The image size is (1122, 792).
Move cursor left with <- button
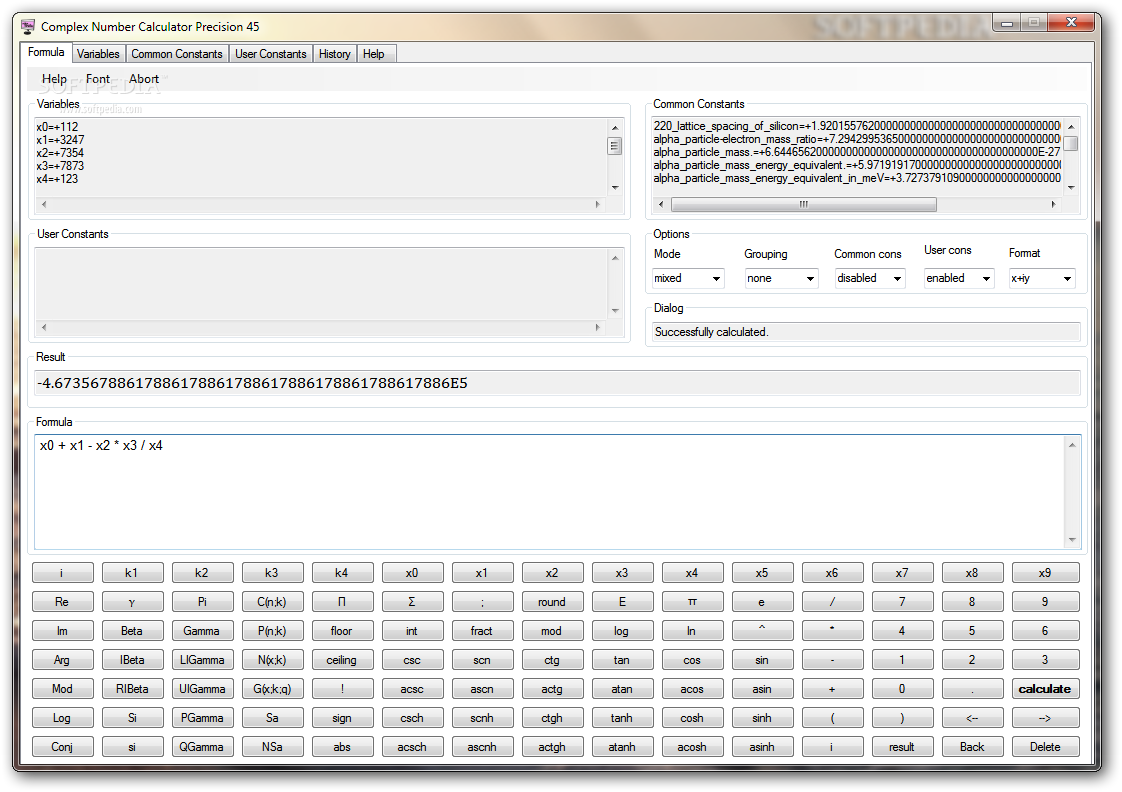972,718
